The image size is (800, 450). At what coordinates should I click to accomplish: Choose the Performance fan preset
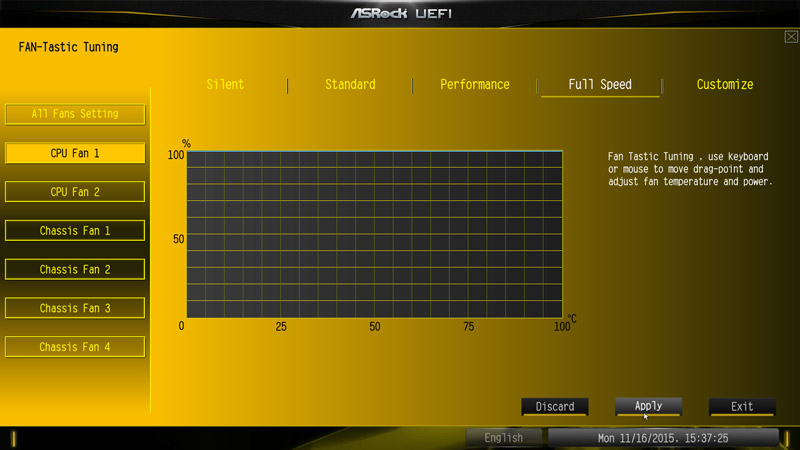(474, 85)
